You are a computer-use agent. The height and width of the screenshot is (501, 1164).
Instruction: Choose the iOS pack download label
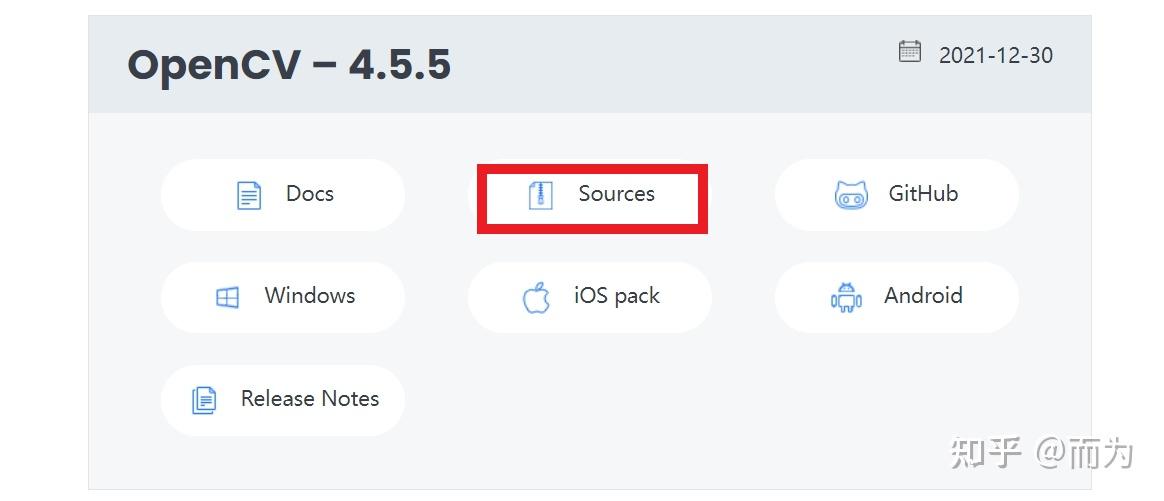coord(617,296)
